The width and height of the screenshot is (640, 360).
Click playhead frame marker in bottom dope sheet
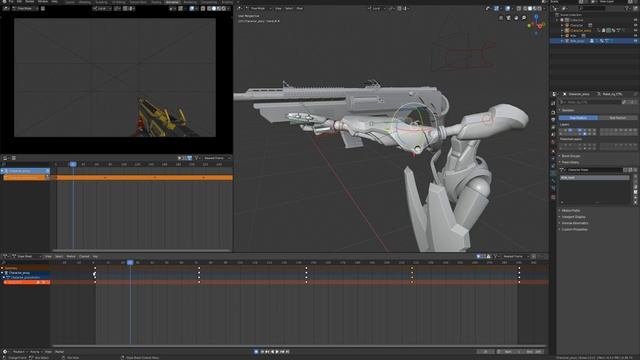point(130,262)
